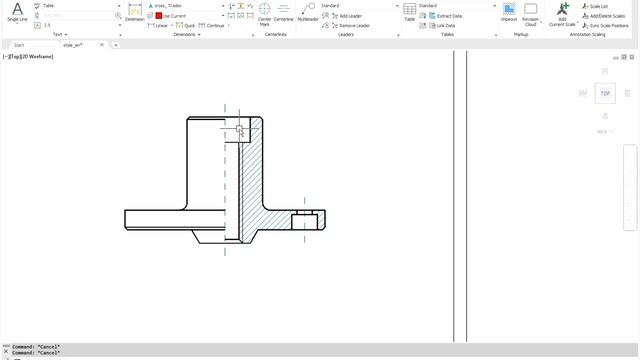
Task: Click the dimension Break tool icon
Action: tap(231, 6)
